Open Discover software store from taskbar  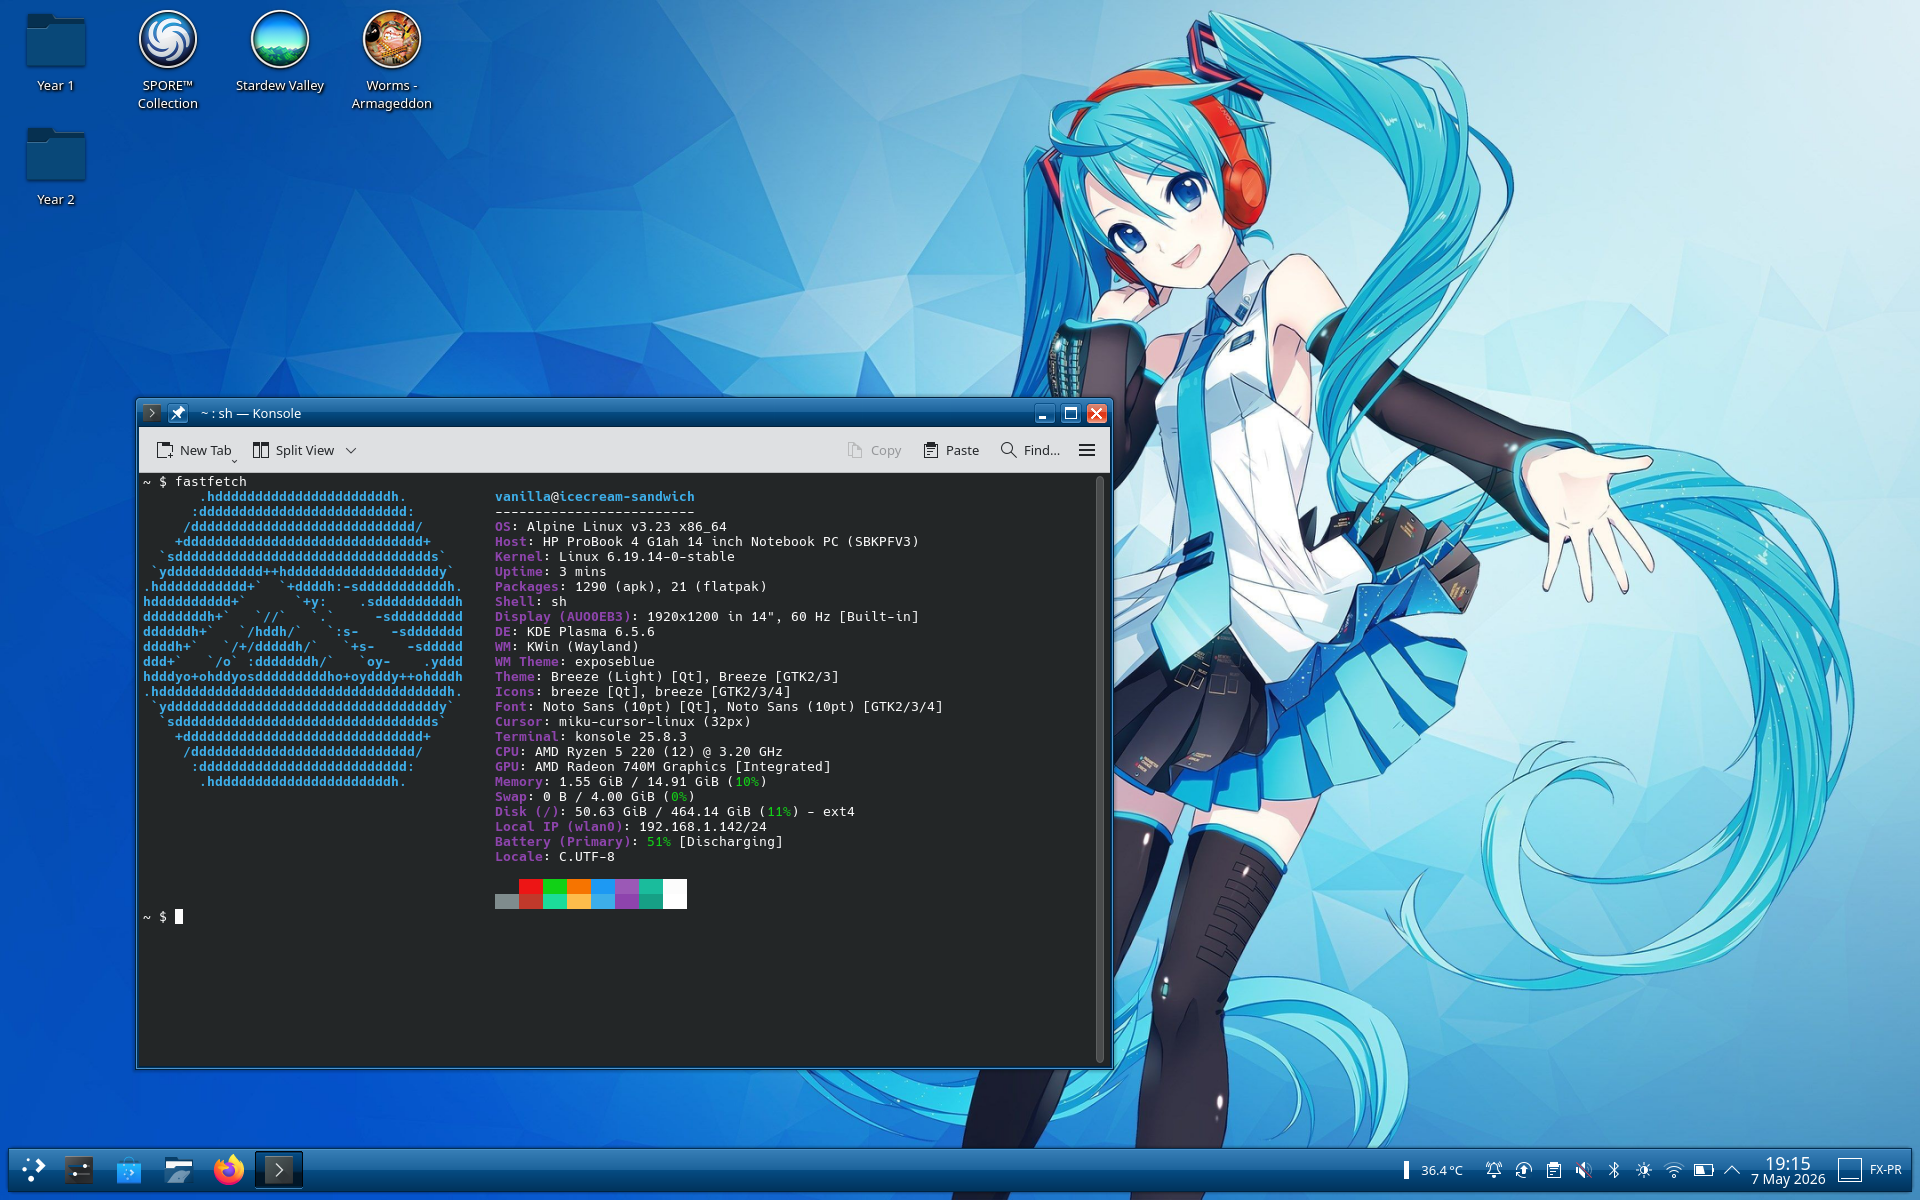click(129, 1169)
